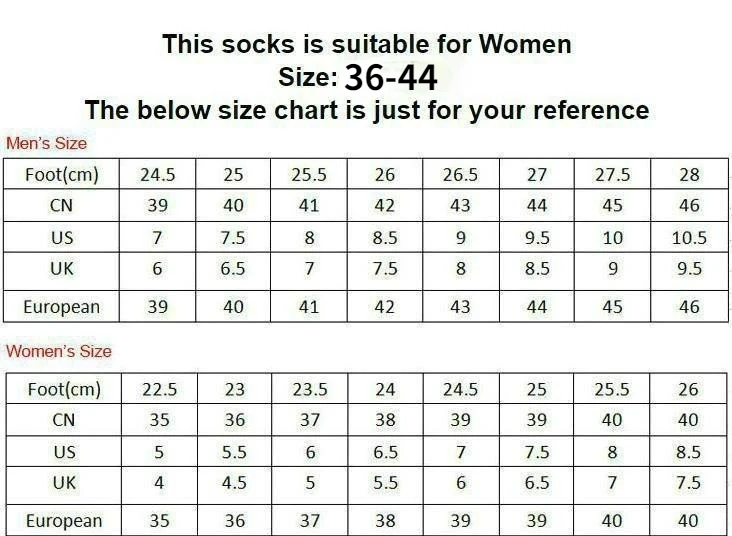Screen dimensions: 732x536
Task: Click the CN row 35 cell in Women's table
Action: coord(158,420)
